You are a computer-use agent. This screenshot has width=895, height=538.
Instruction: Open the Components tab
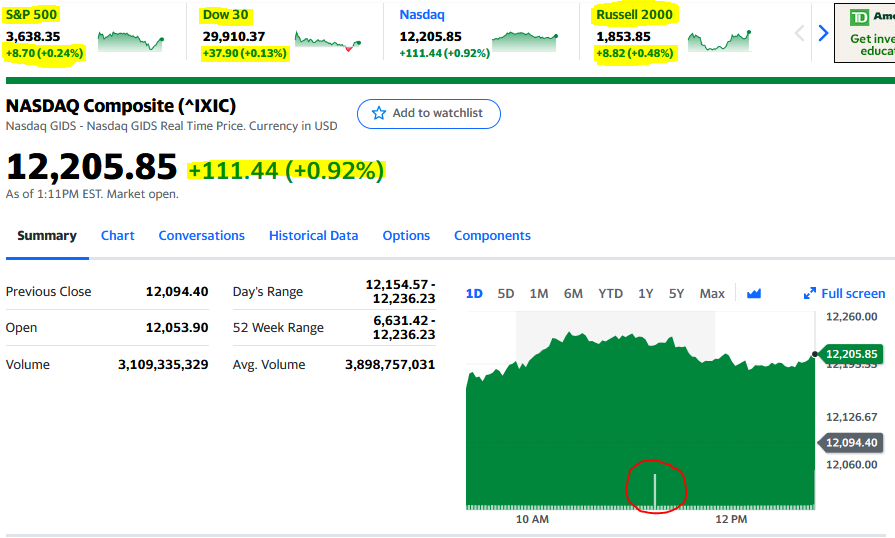[x=492, y=236]
